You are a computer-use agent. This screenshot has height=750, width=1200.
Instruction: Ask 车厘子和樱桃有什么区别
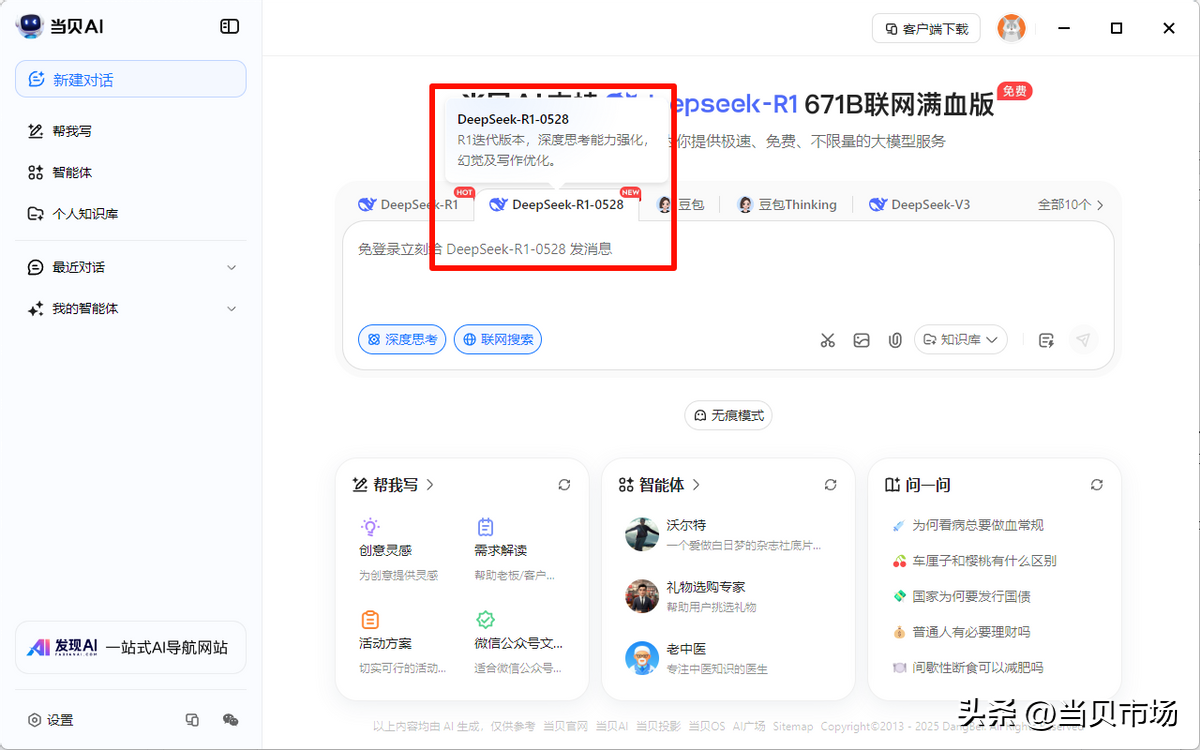point(974,561)
